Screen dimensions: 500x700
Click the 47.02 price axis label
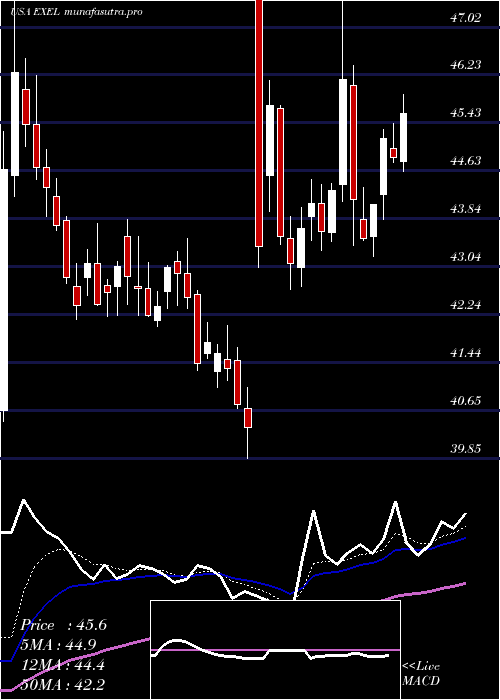coord(466,18)
